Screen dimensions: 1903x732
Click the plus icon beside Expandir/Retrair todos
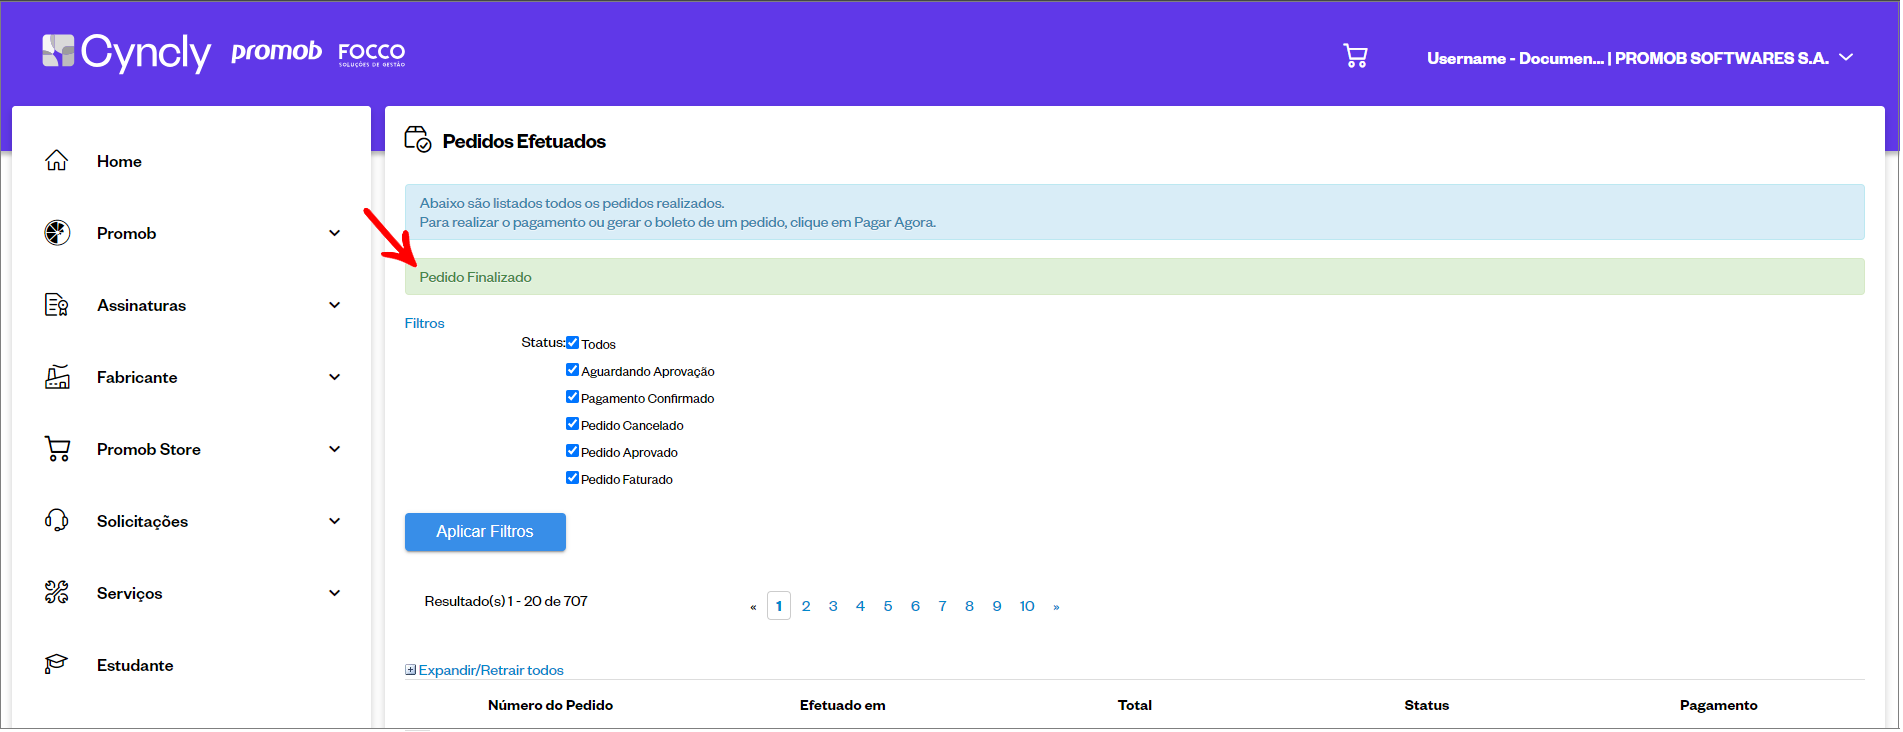pyautogui.click(x=410, y=670)
